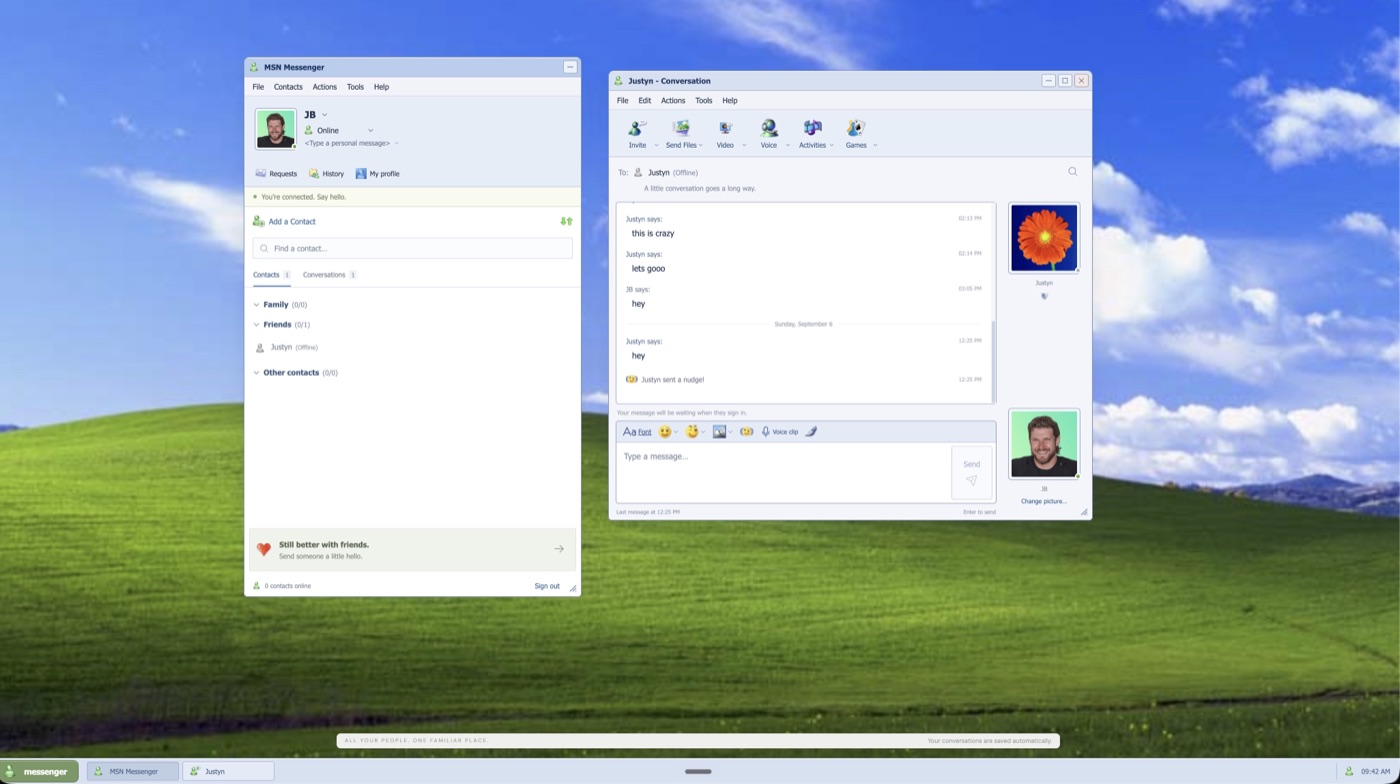Click the background image picker icon
The width and height of the screenshot is (1400, 784).
point(719,432)
